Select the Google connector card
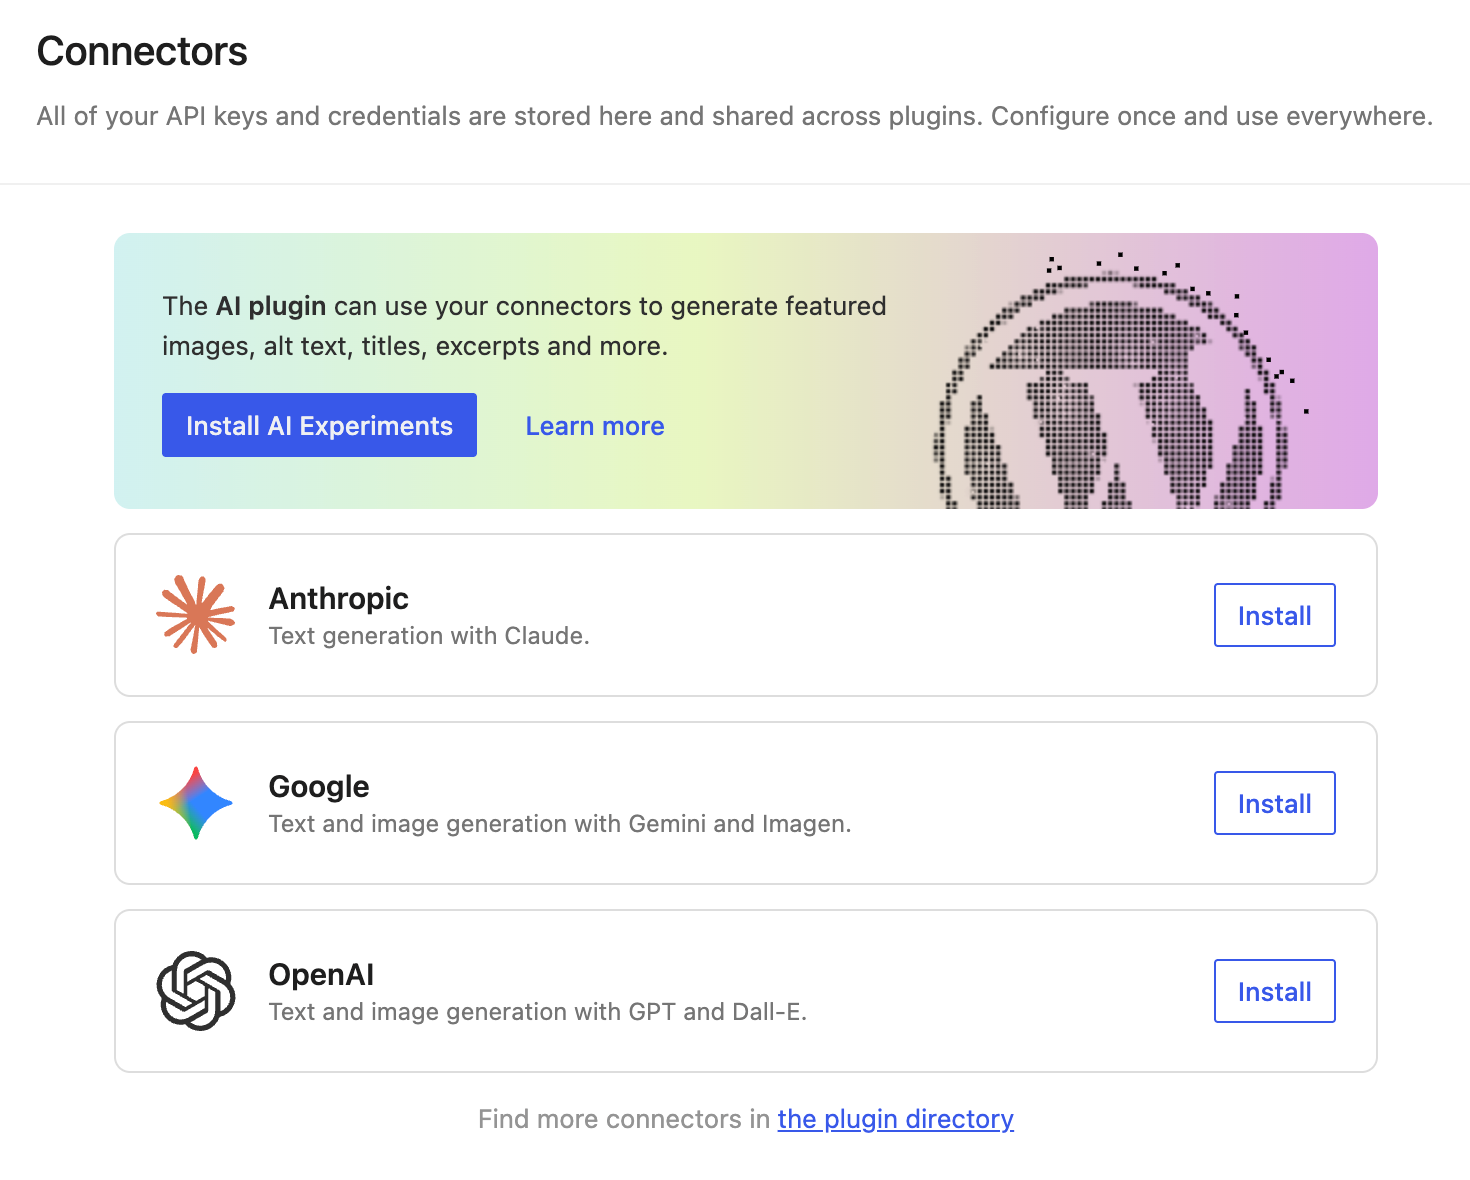1470x1180 pixels. click(700, 803)
